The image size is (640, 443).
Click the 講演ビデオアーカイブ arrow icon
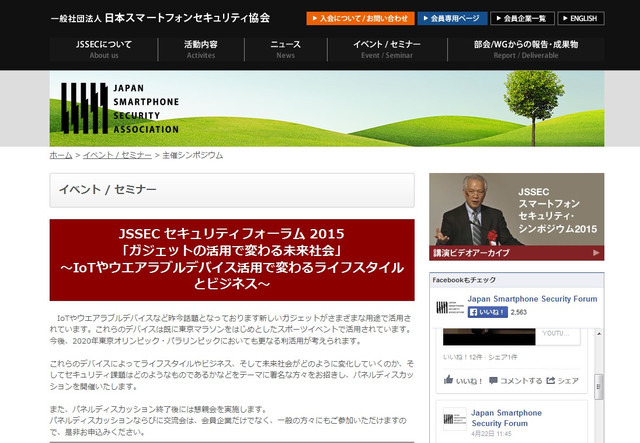click(x=596, y=253)
